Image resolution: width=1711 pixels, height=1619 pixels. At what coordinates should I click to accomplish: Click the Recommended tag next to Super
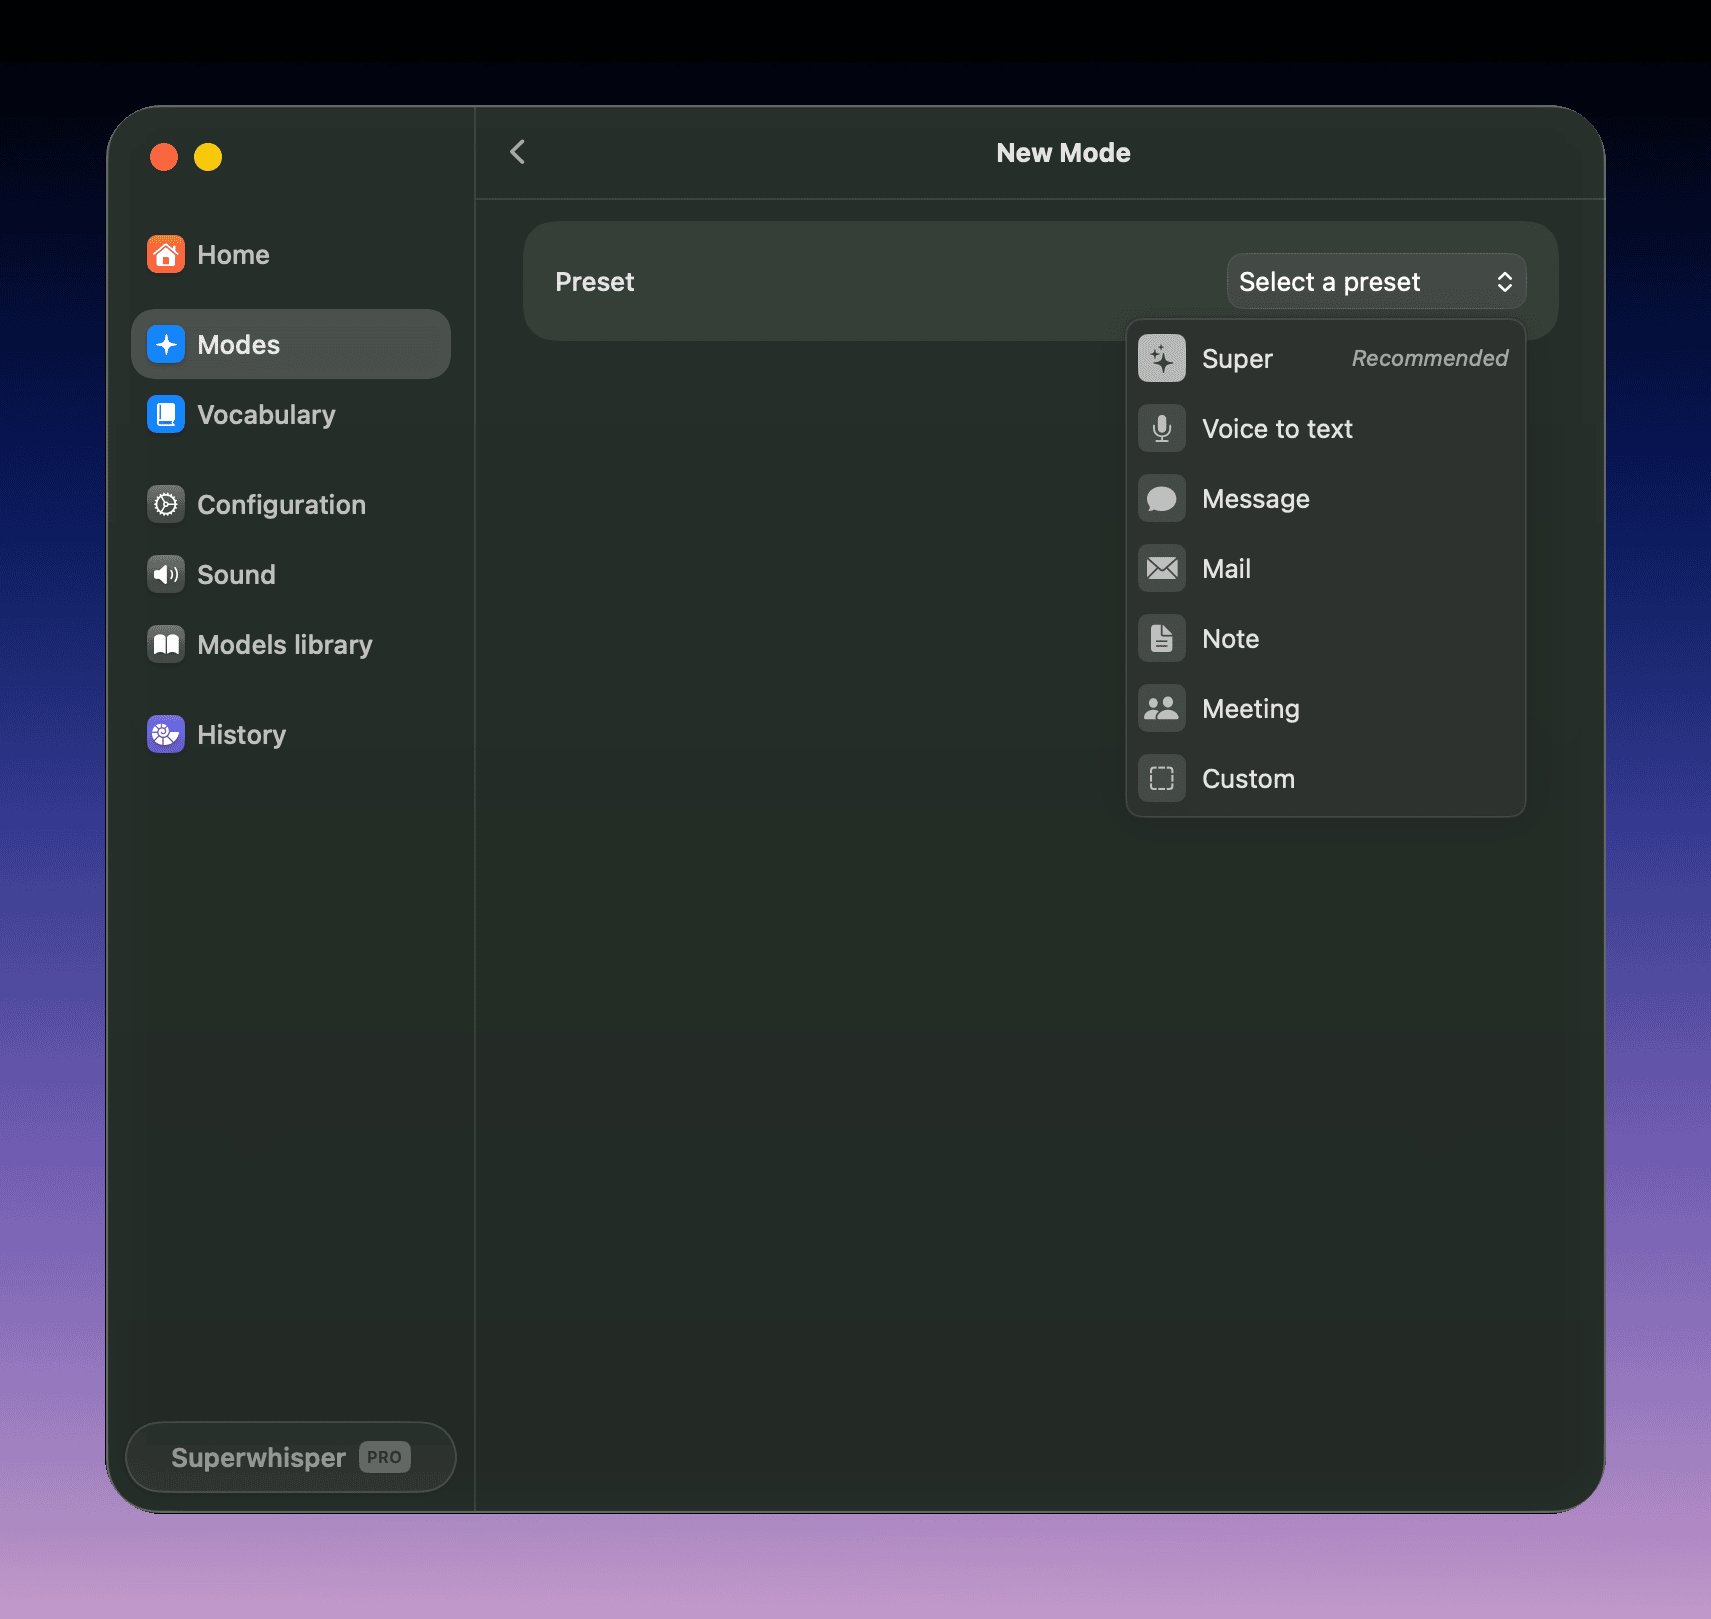pyautogui.click(x=1429, y=358)
